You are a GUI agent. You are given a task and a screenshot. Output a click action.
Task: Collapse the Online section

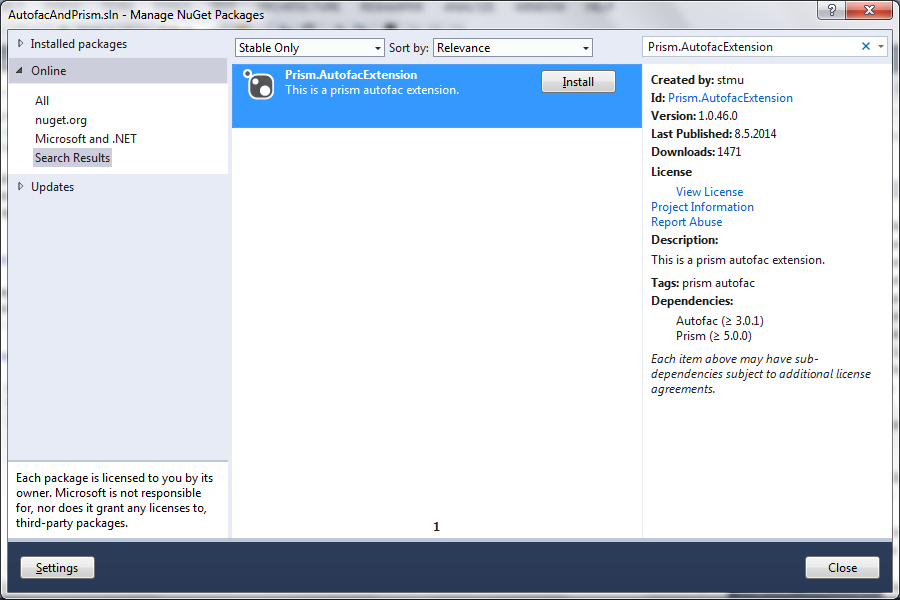[20, 71]
